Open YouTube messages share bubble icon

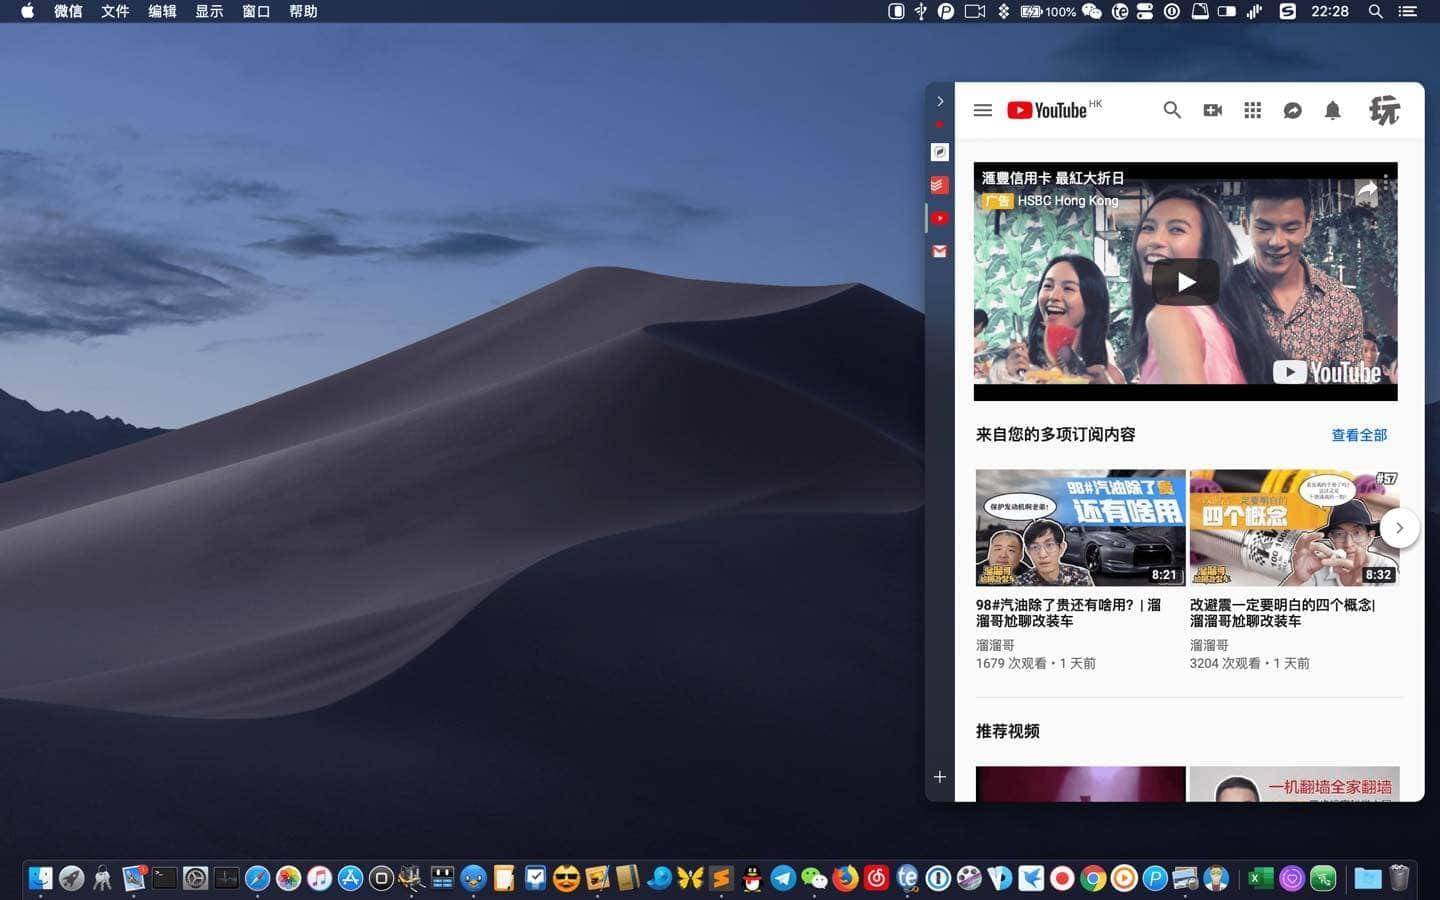point(1292,110)
